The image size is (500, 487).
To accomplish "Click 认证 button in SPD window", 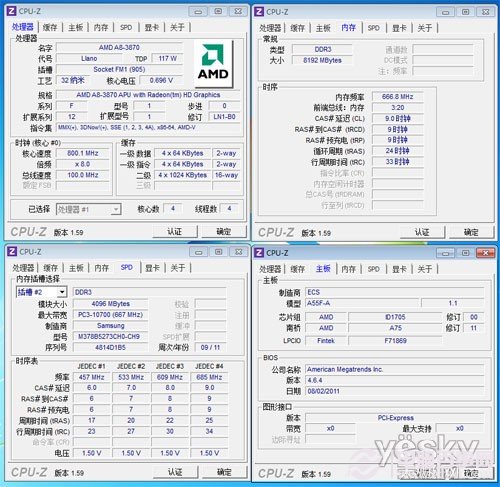I will 175,472.
